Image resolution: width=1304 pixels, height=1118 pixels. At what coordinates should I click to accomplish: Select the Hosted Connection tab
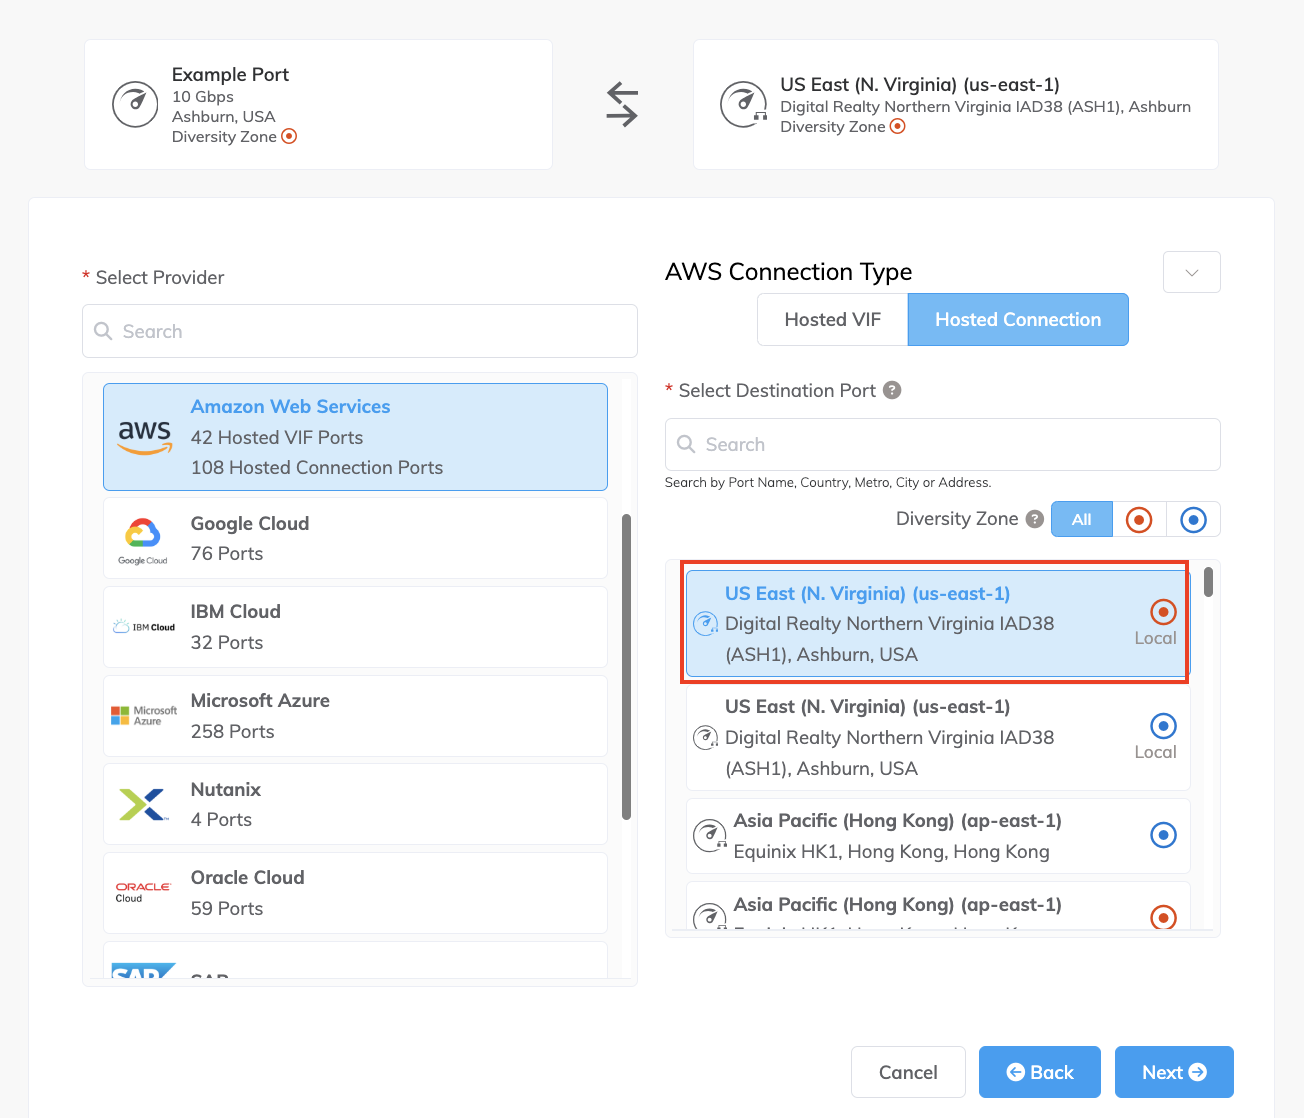coord(1017,319)
